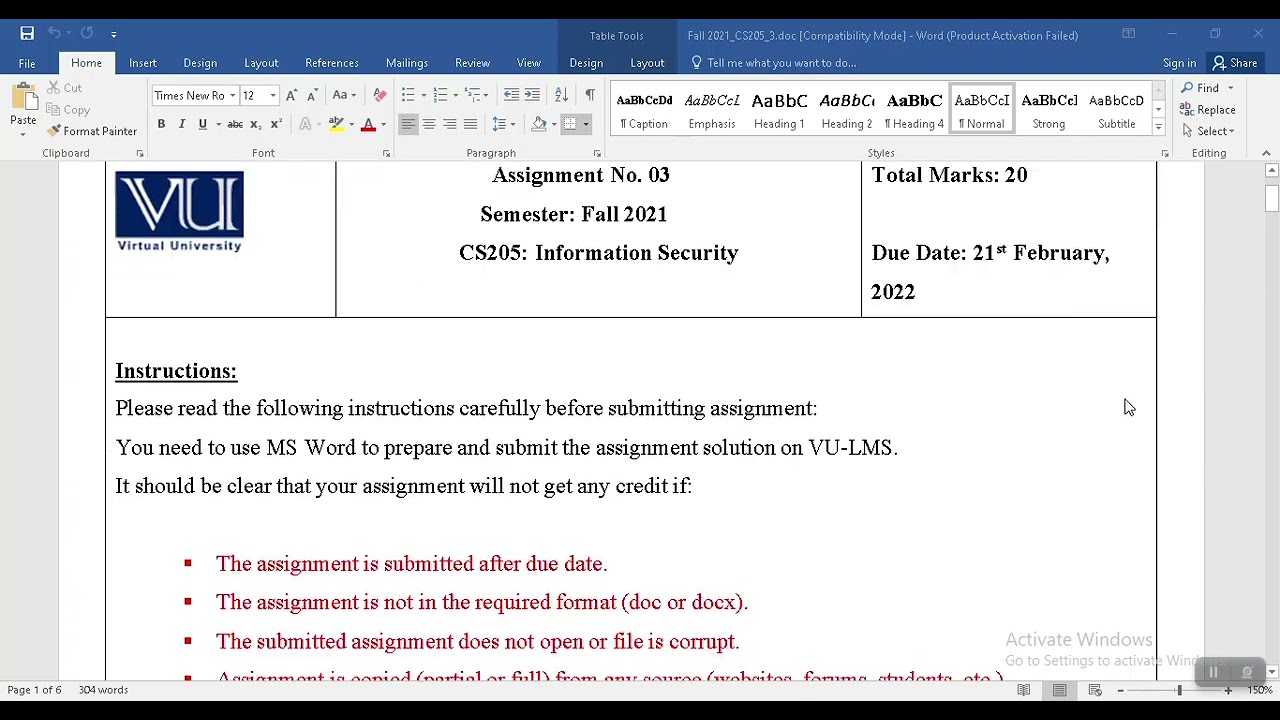Open the Customize Quick Access Toolbar arrow
The width and height of the screenshot is (1280, 720).
113,35
